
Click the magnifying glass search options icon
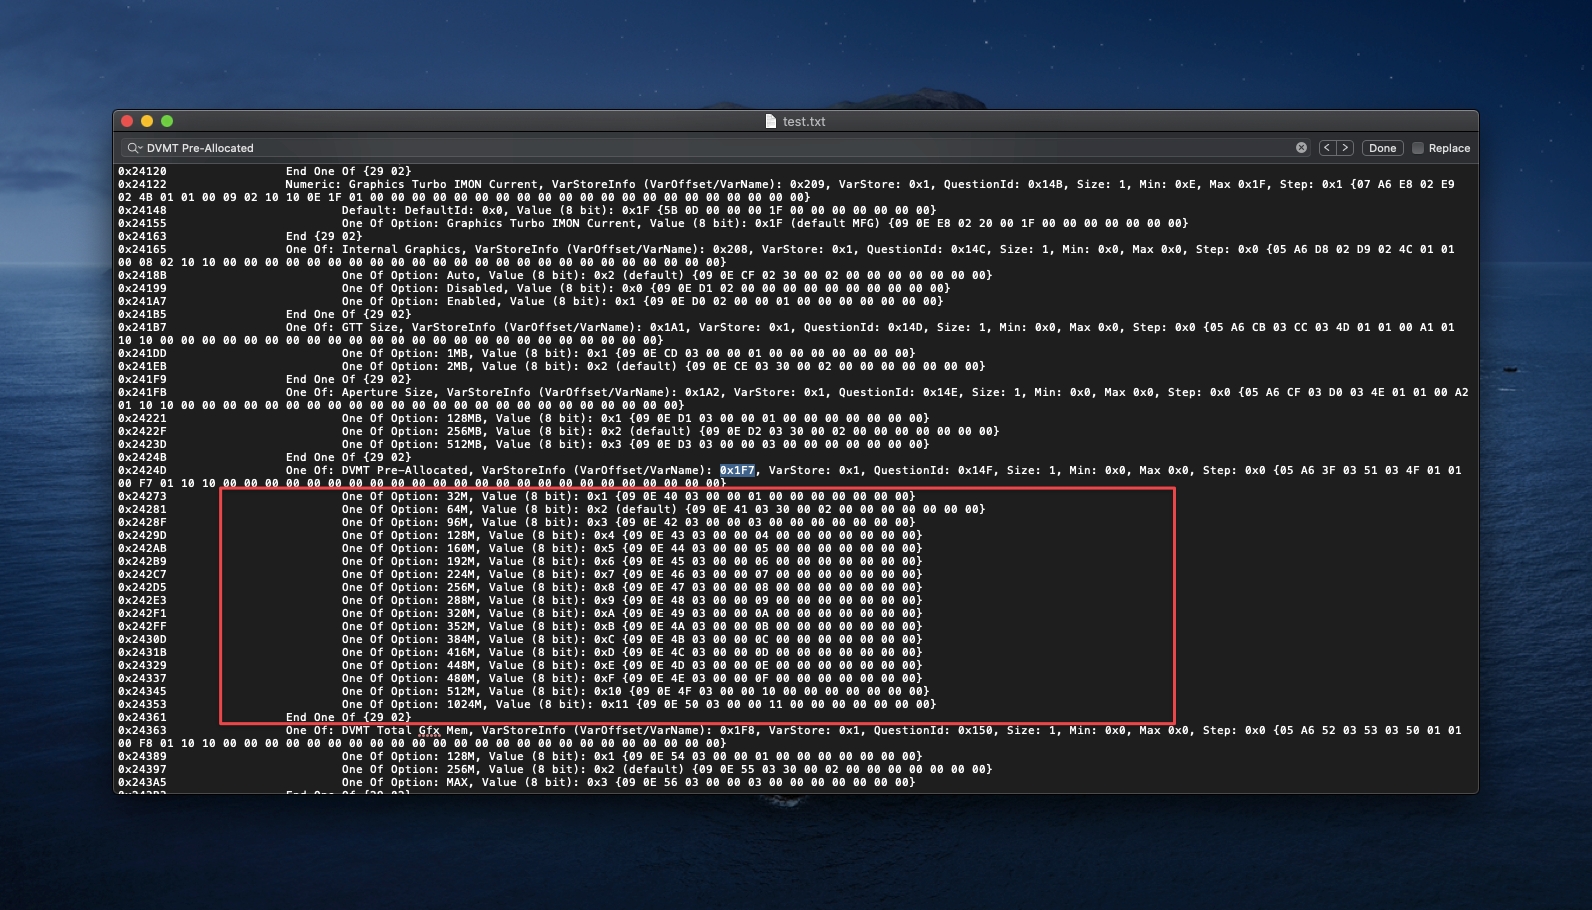pyautogui.click(x=133, y=148)
